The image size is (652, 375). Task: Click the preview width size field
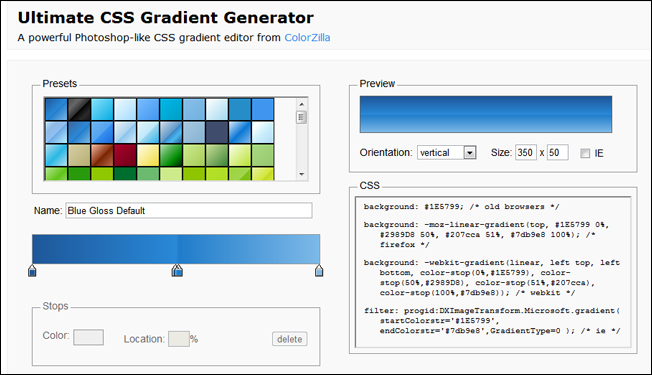click(526, 153)
